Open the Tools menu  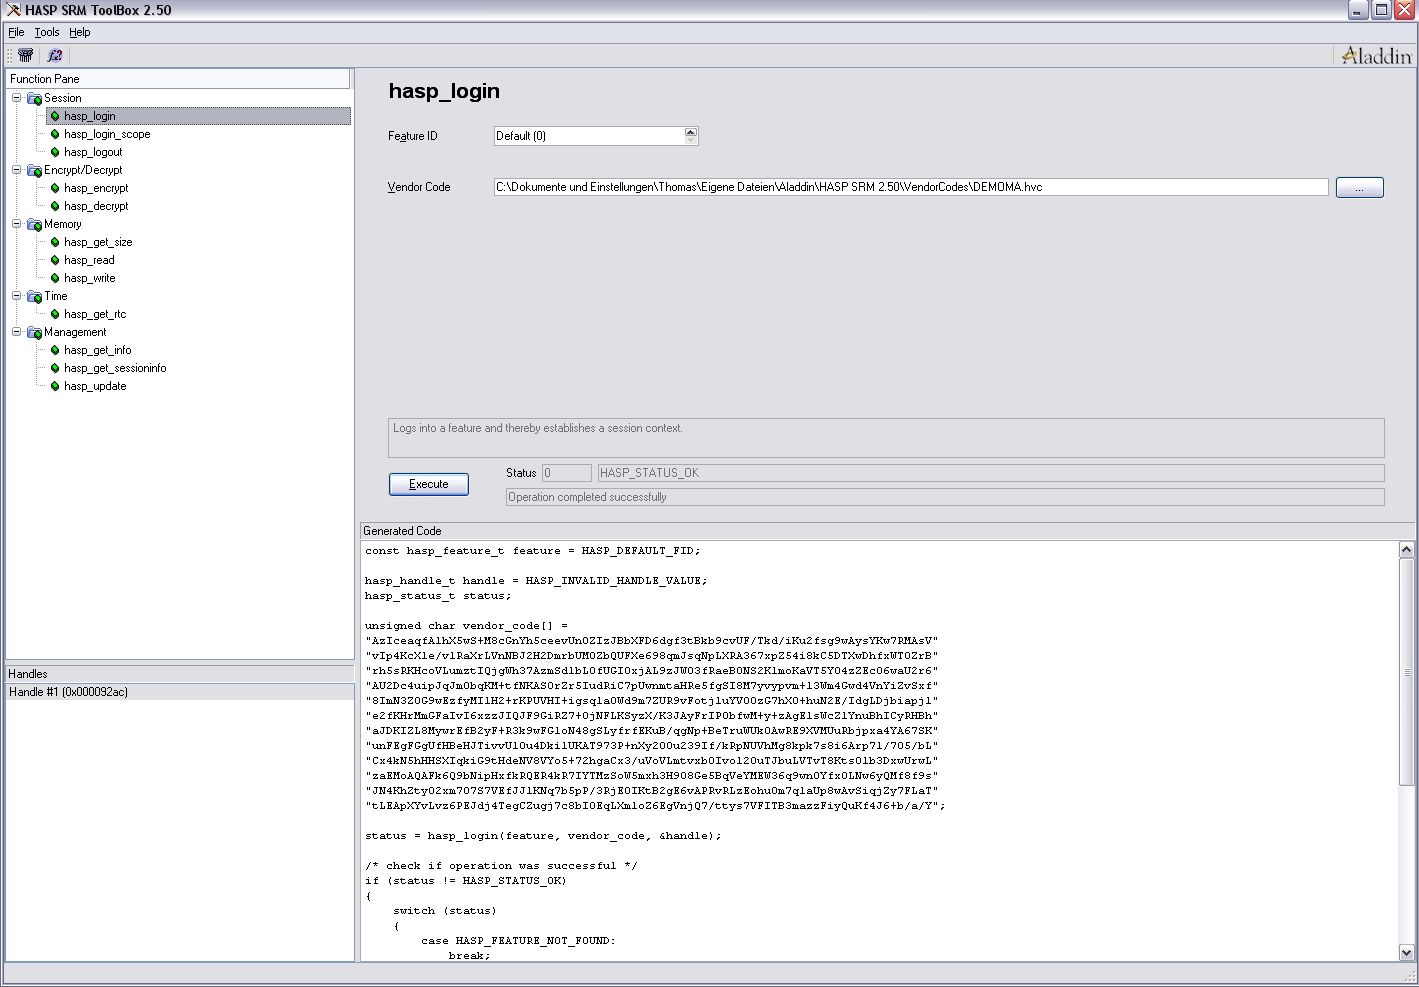pyautogui.click(x=47, y=32)
